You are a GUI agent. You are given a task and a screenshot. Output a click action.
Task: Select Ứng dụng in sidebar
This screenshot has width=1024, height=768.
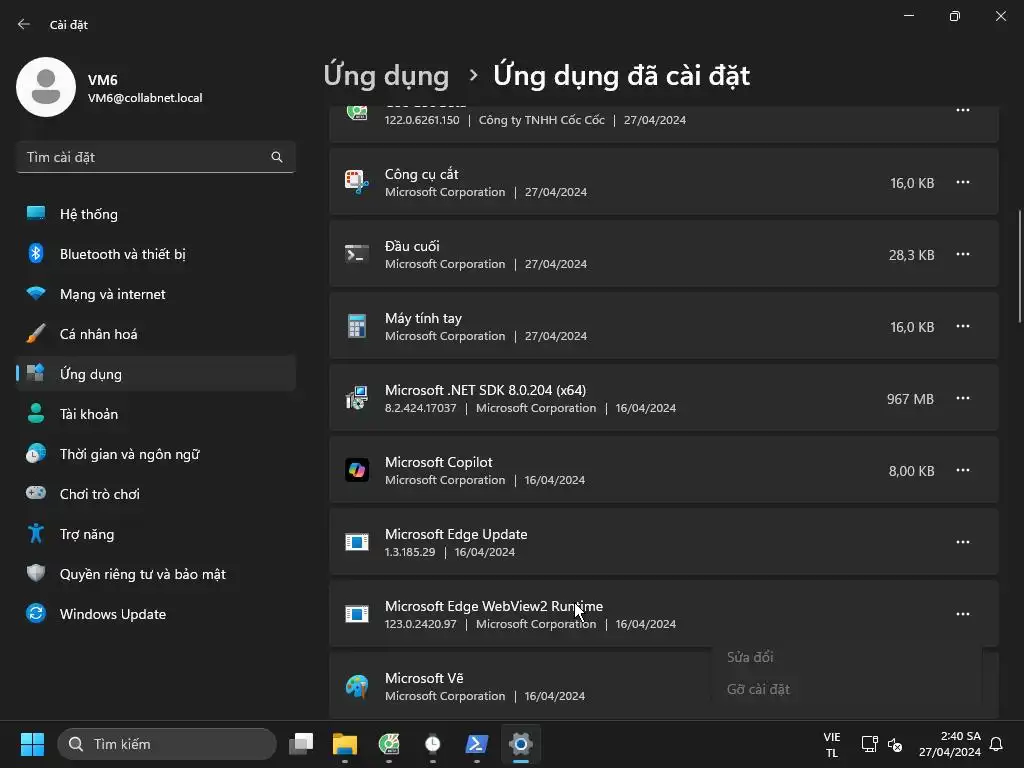pyautogui.click(x=155, y=374)
